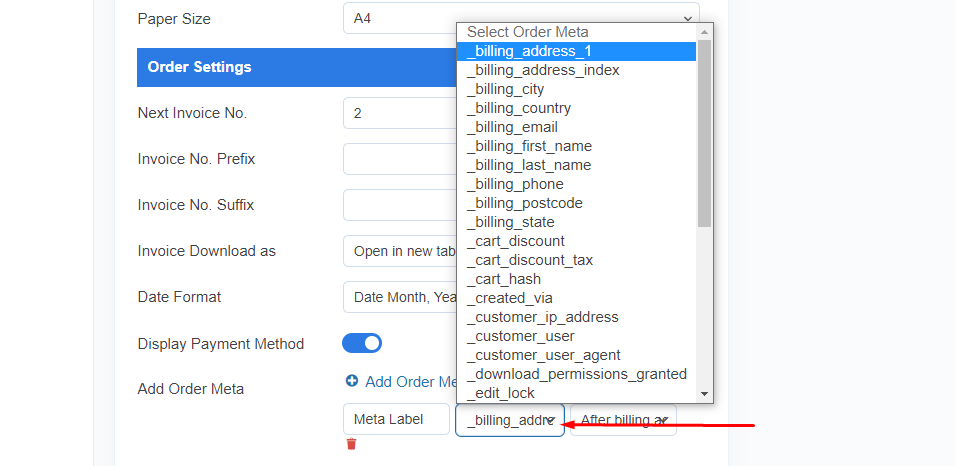Viewport: 955px width, 466px height.
Task: Pick the _cart_discount_tax option
Action: coord(576,260)
